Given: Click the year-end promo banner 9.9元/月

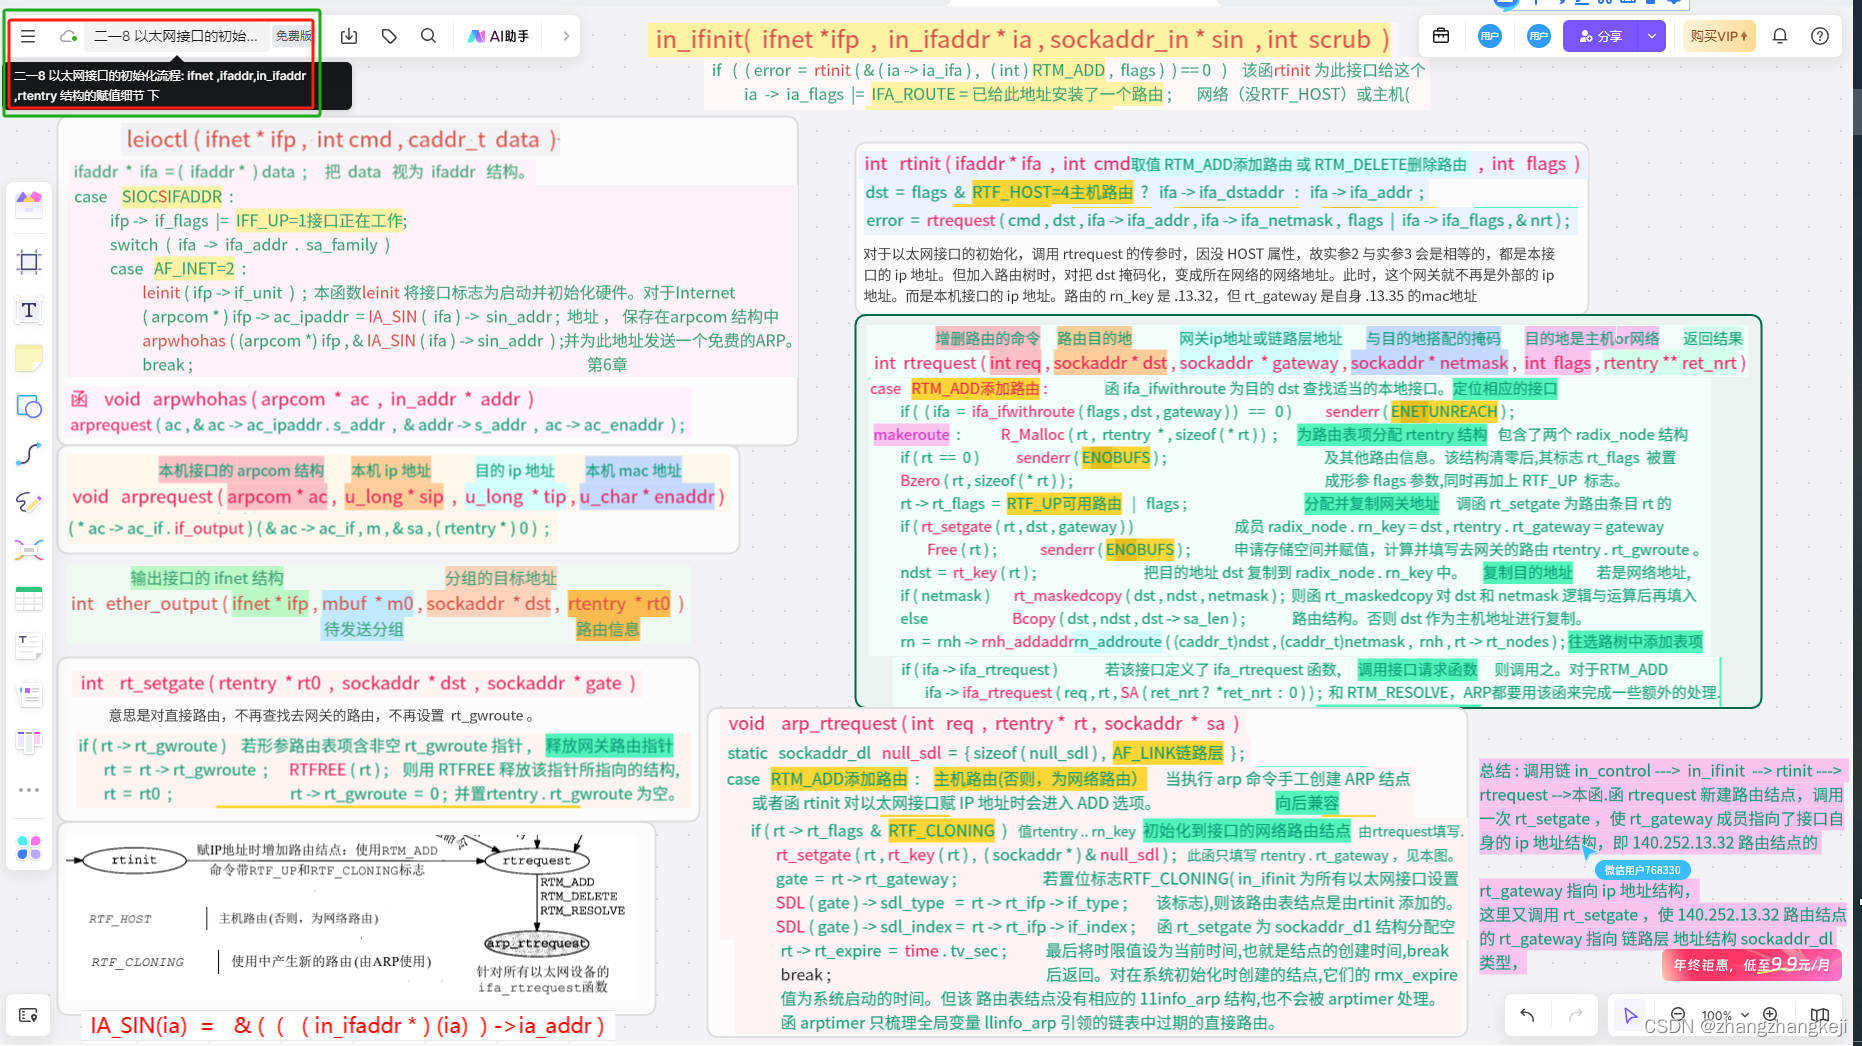Looking at the screenshot, I should point(1751,965).
